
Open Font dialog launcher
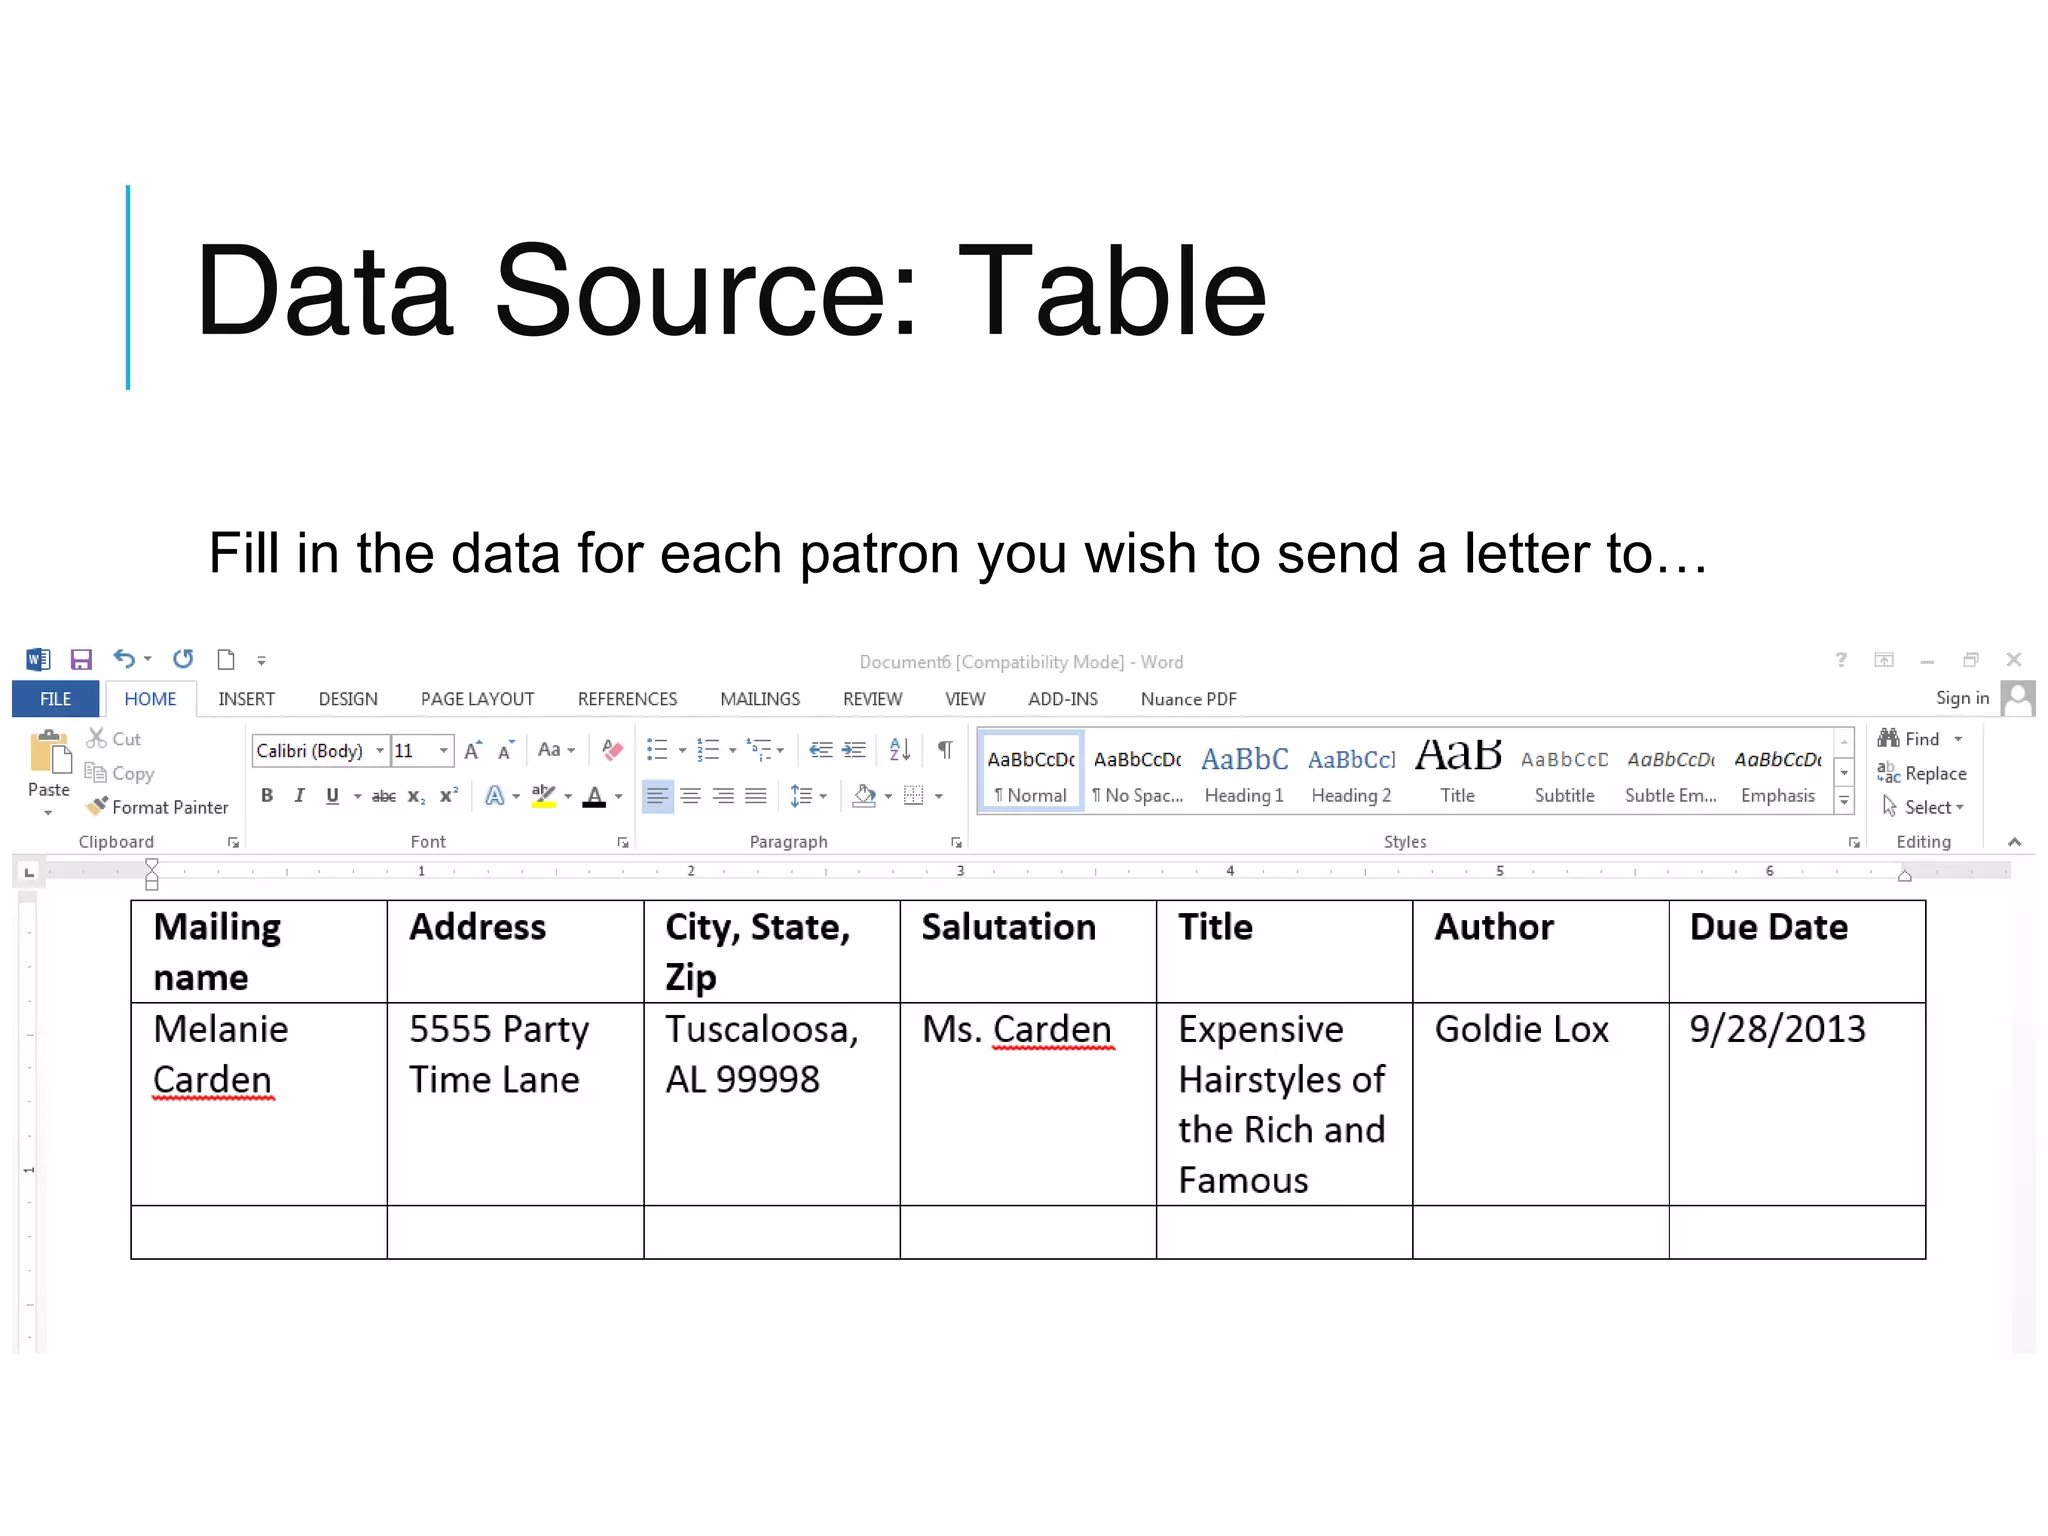623,843
